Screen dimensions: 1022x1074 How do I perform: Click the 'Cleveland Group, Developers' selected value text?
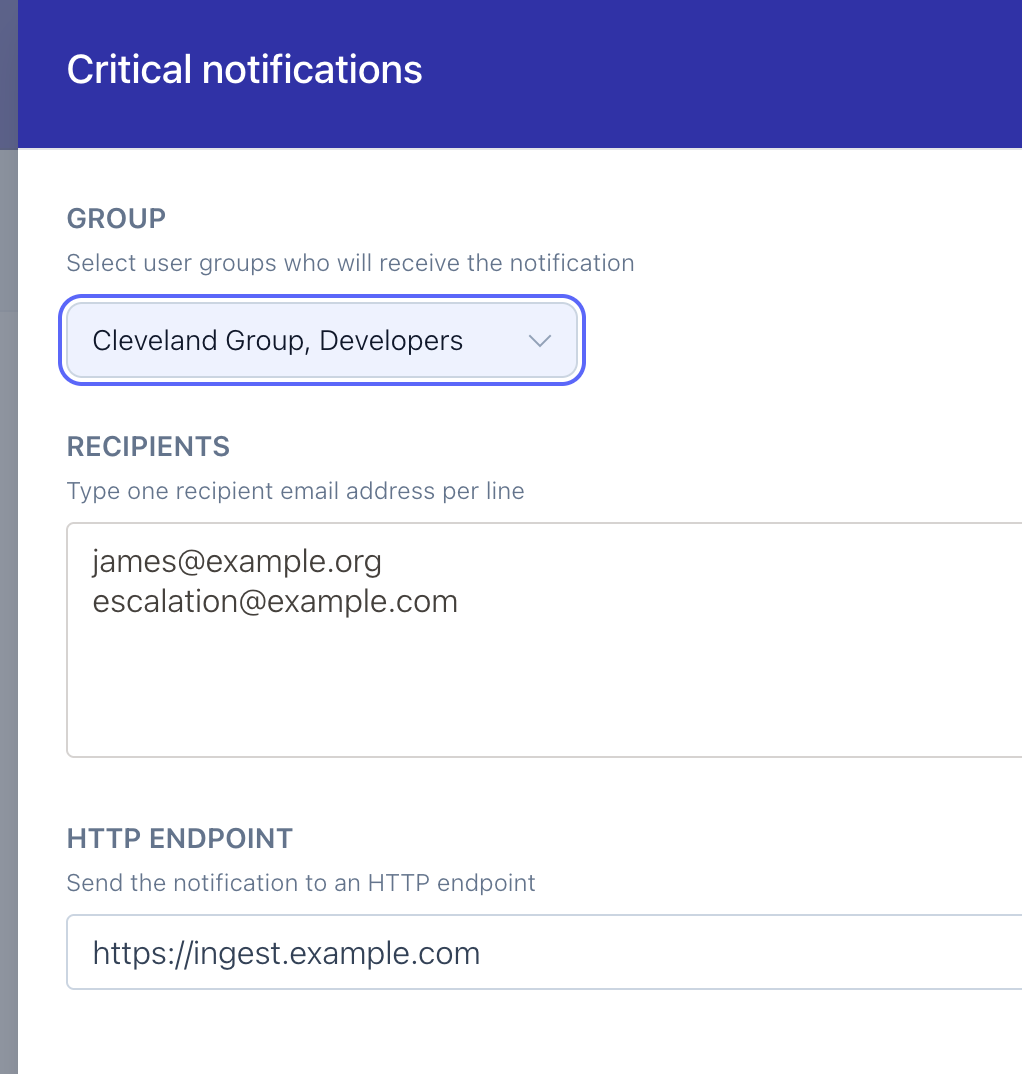[x=277, y=341]
